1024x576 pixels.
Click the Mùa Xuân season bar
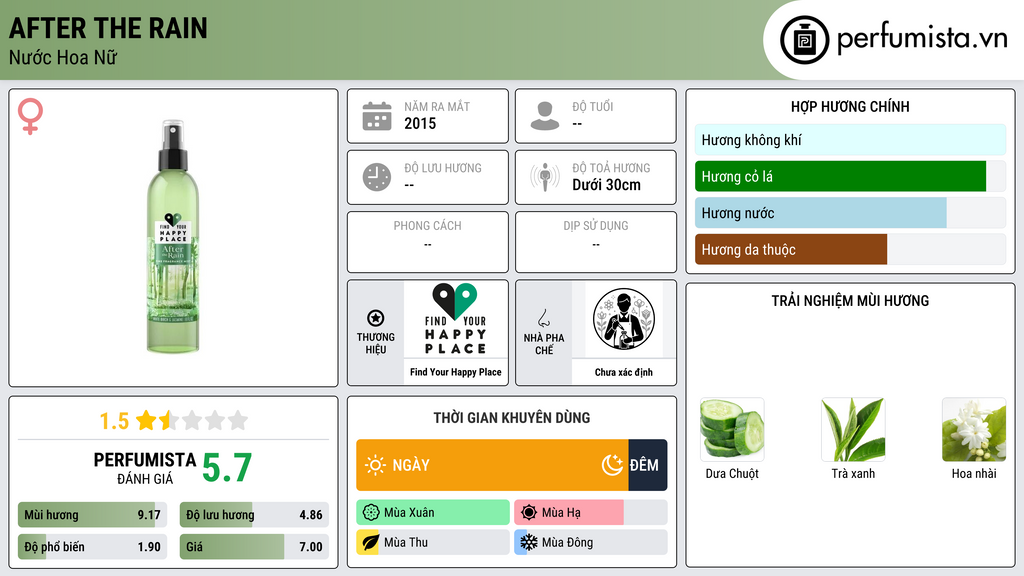pyautogui.click(x=433, y=513)
